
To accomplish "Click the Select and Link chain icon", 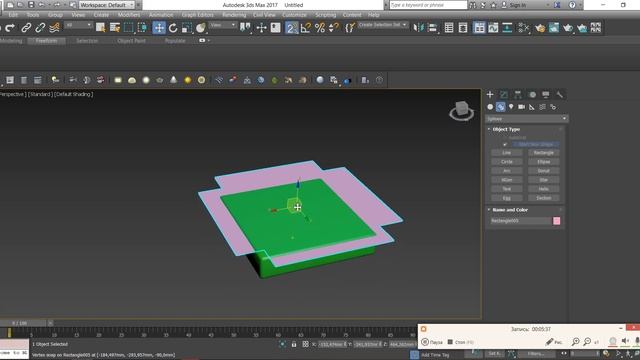I will 26,28.
